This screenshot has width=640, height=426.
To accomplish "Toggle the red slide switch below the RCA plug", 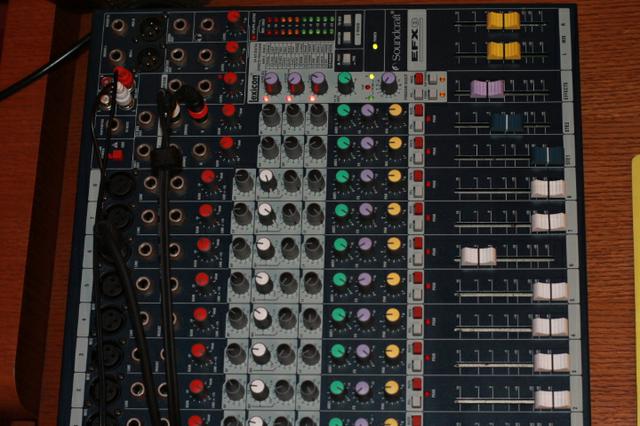I will click(116, 154).
